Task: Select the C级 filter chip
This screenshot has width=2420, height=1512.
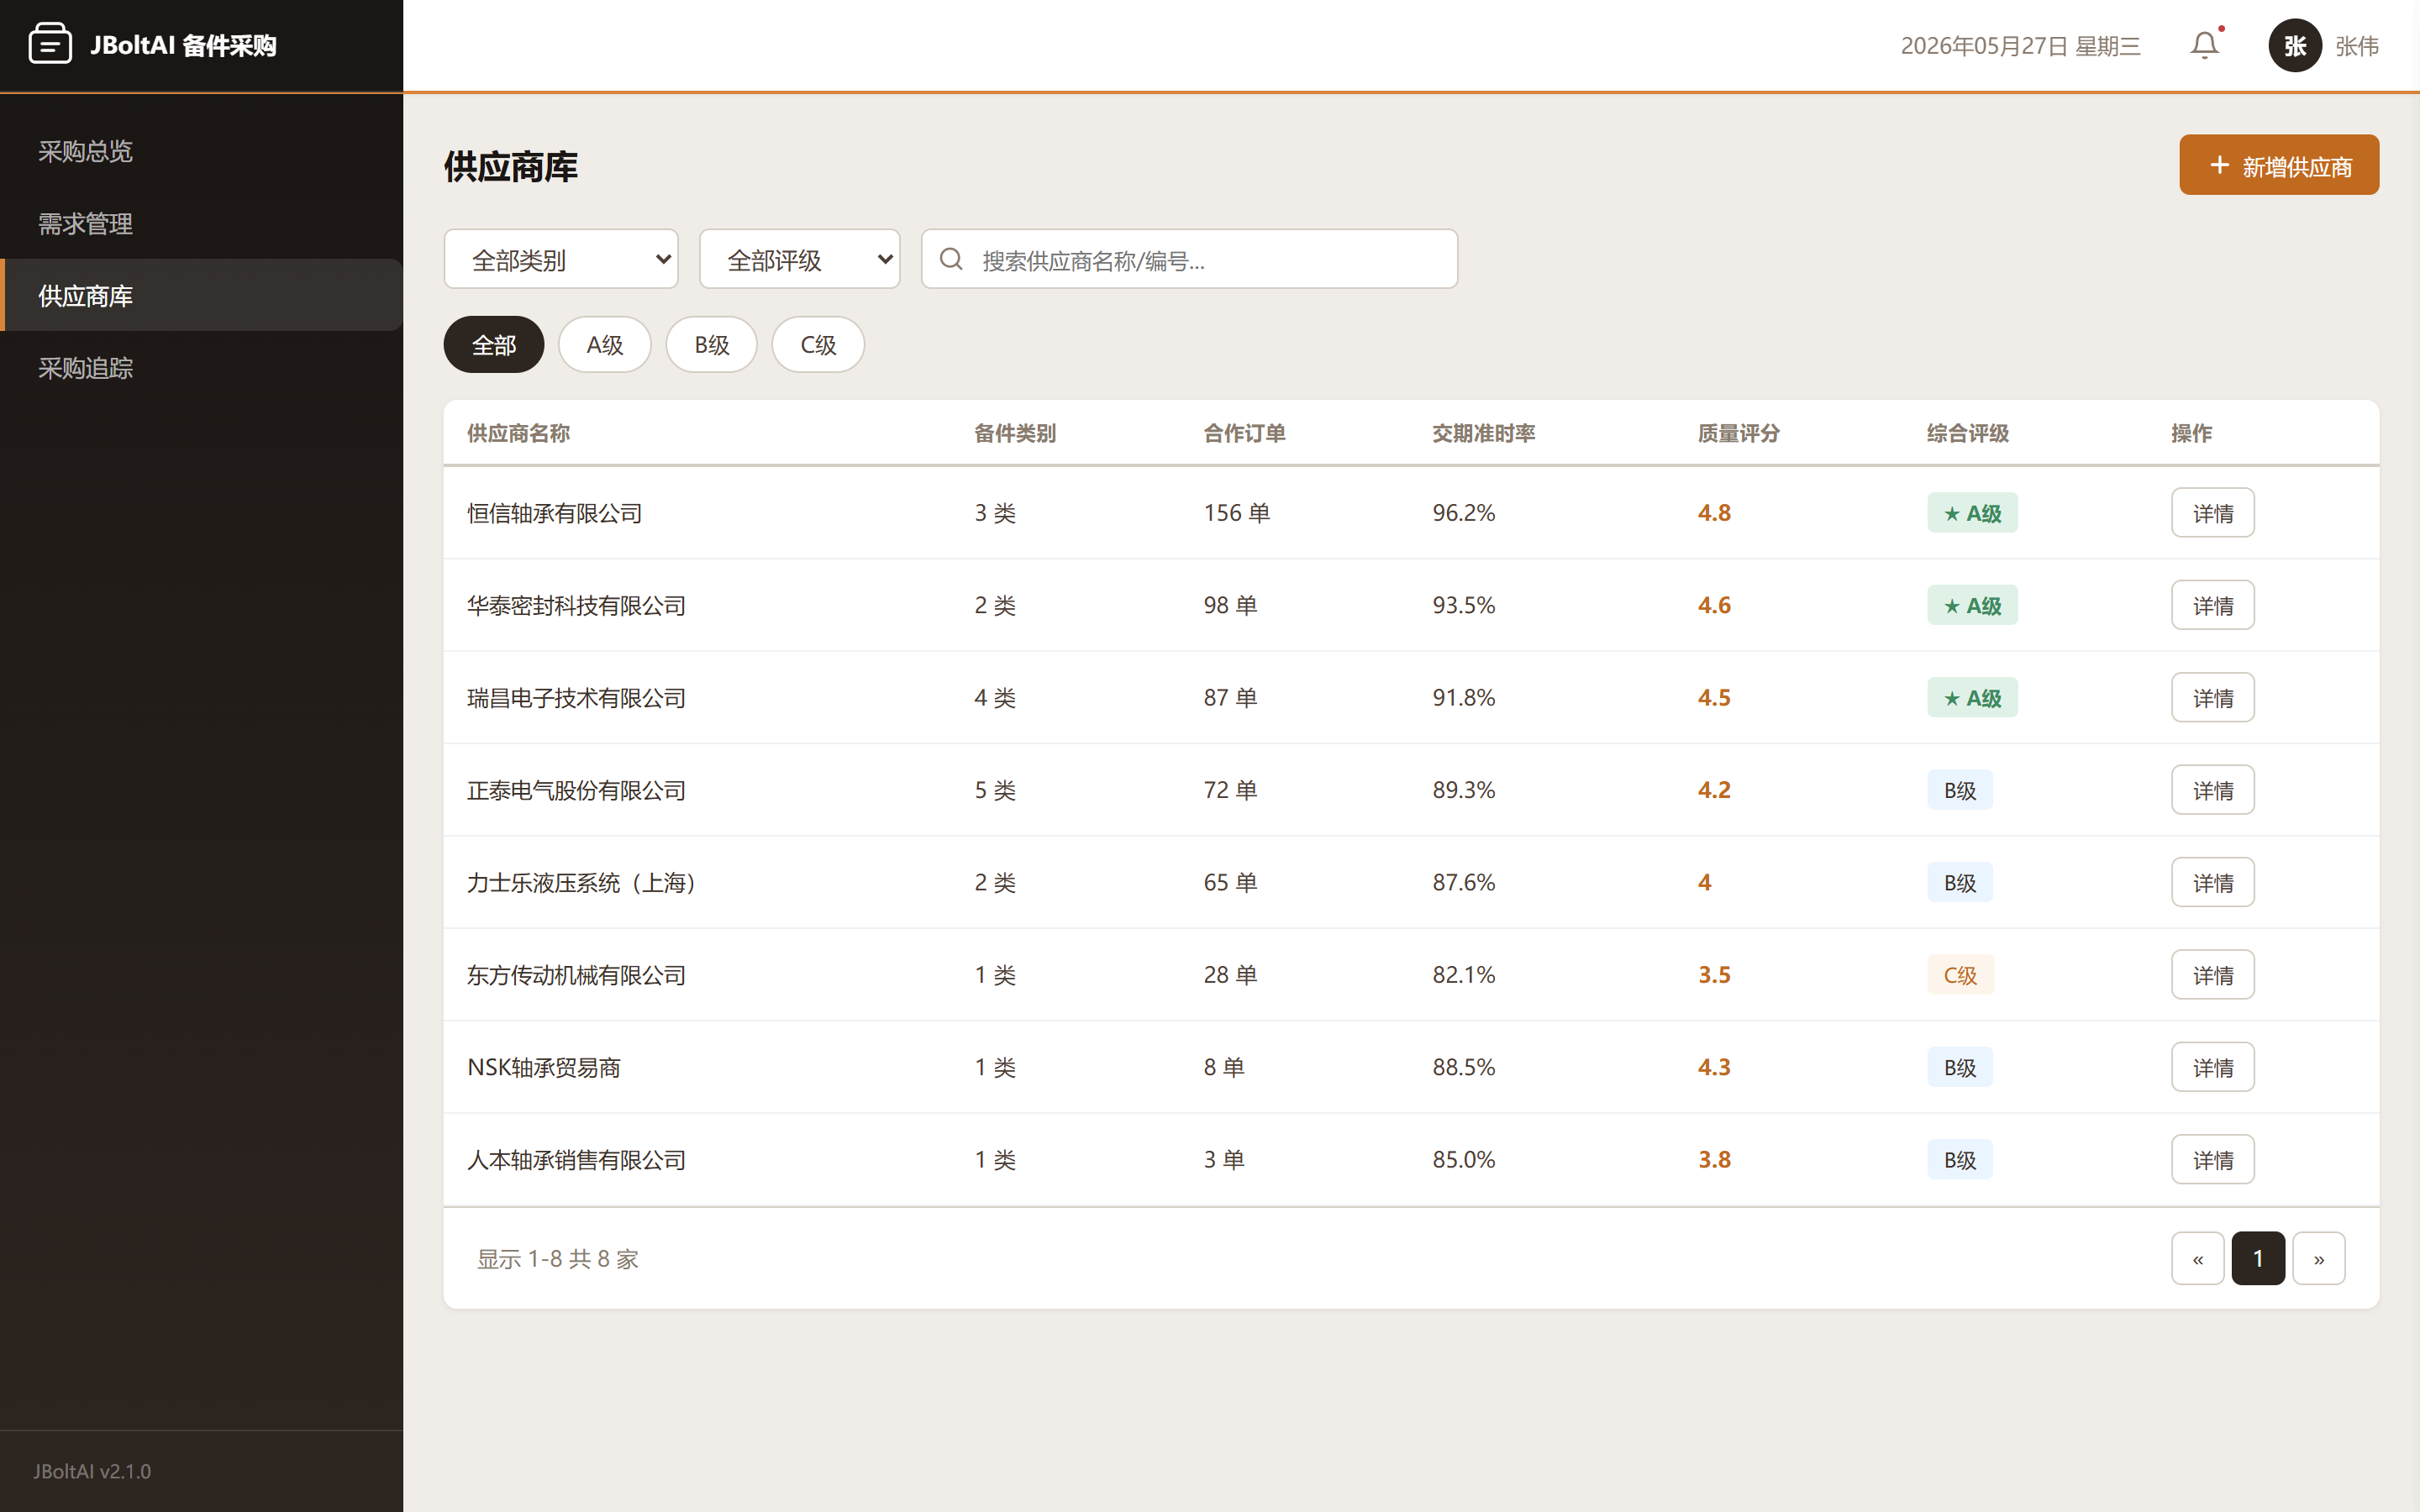Action: [818, 345]
